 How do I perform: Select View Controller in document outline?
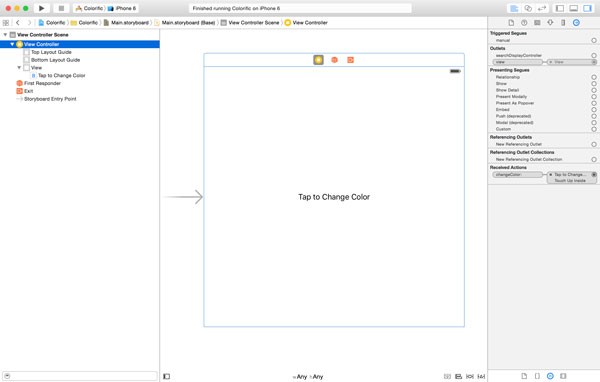click(80, 44)
